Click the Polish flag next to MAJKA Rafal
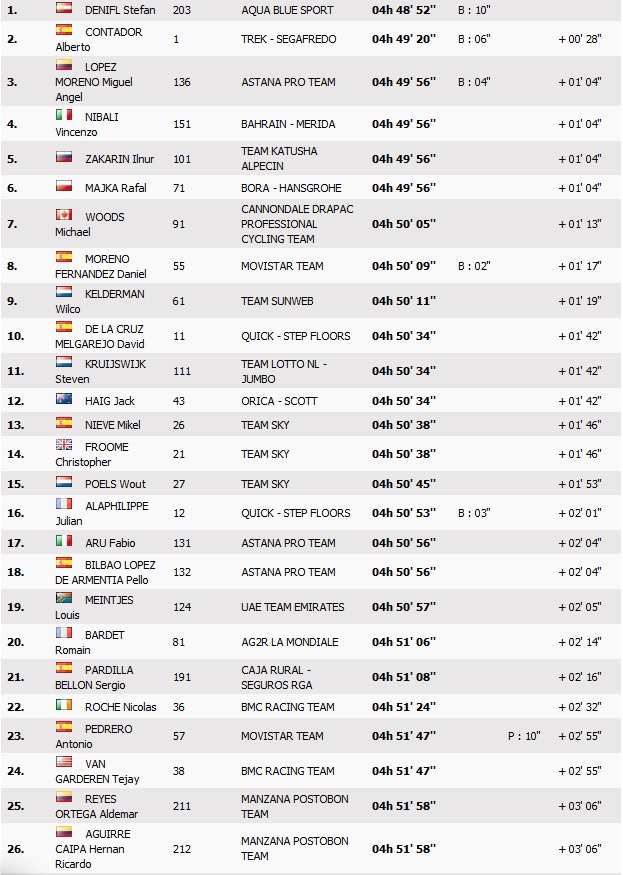 click(x=64, y=187)
